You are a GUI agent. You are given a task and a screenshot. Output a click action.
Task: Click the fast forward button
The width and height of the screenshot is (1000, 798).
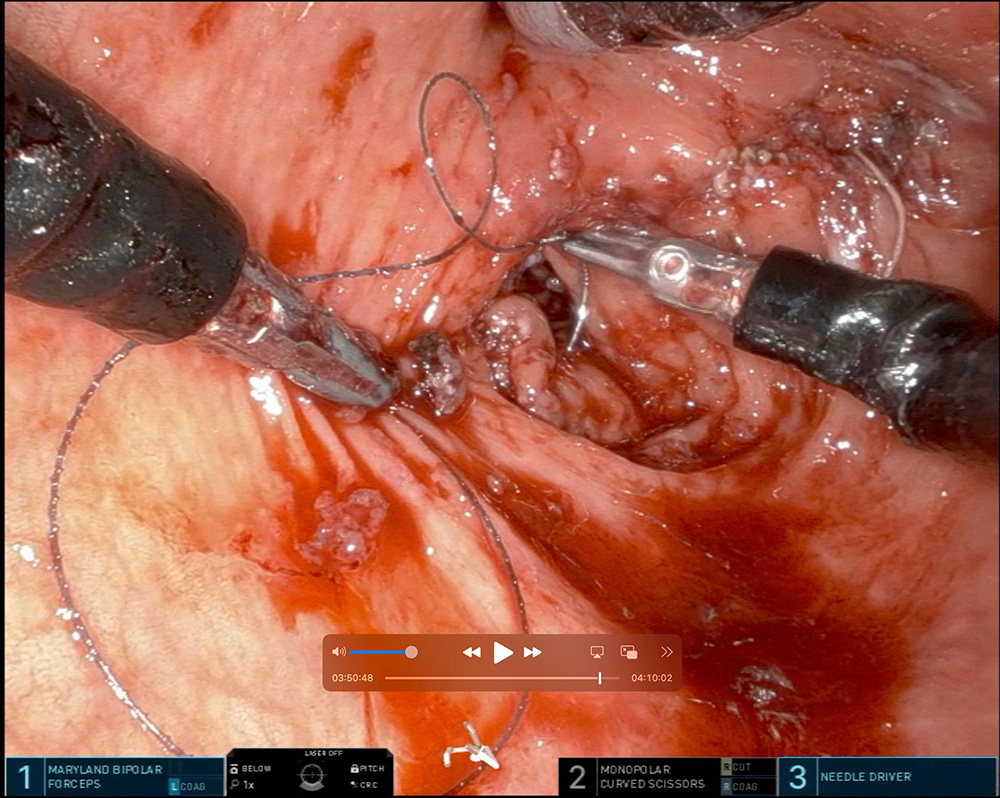tap(533, 652)
